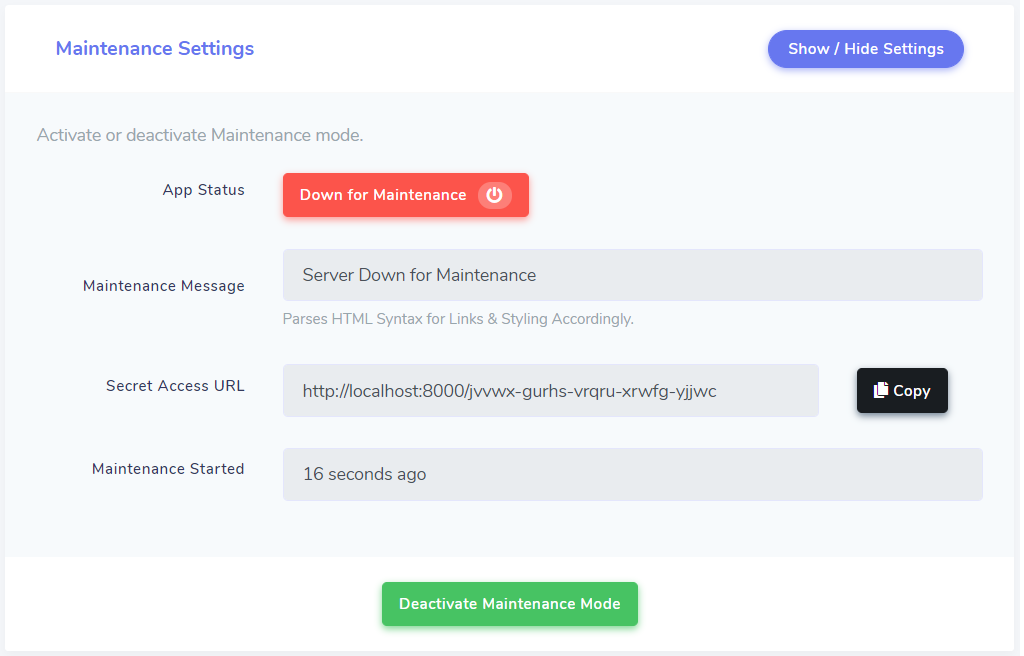Click the Server Down for Maintenance message text
Screen dimensions: 1024x656
coord(419,275)
